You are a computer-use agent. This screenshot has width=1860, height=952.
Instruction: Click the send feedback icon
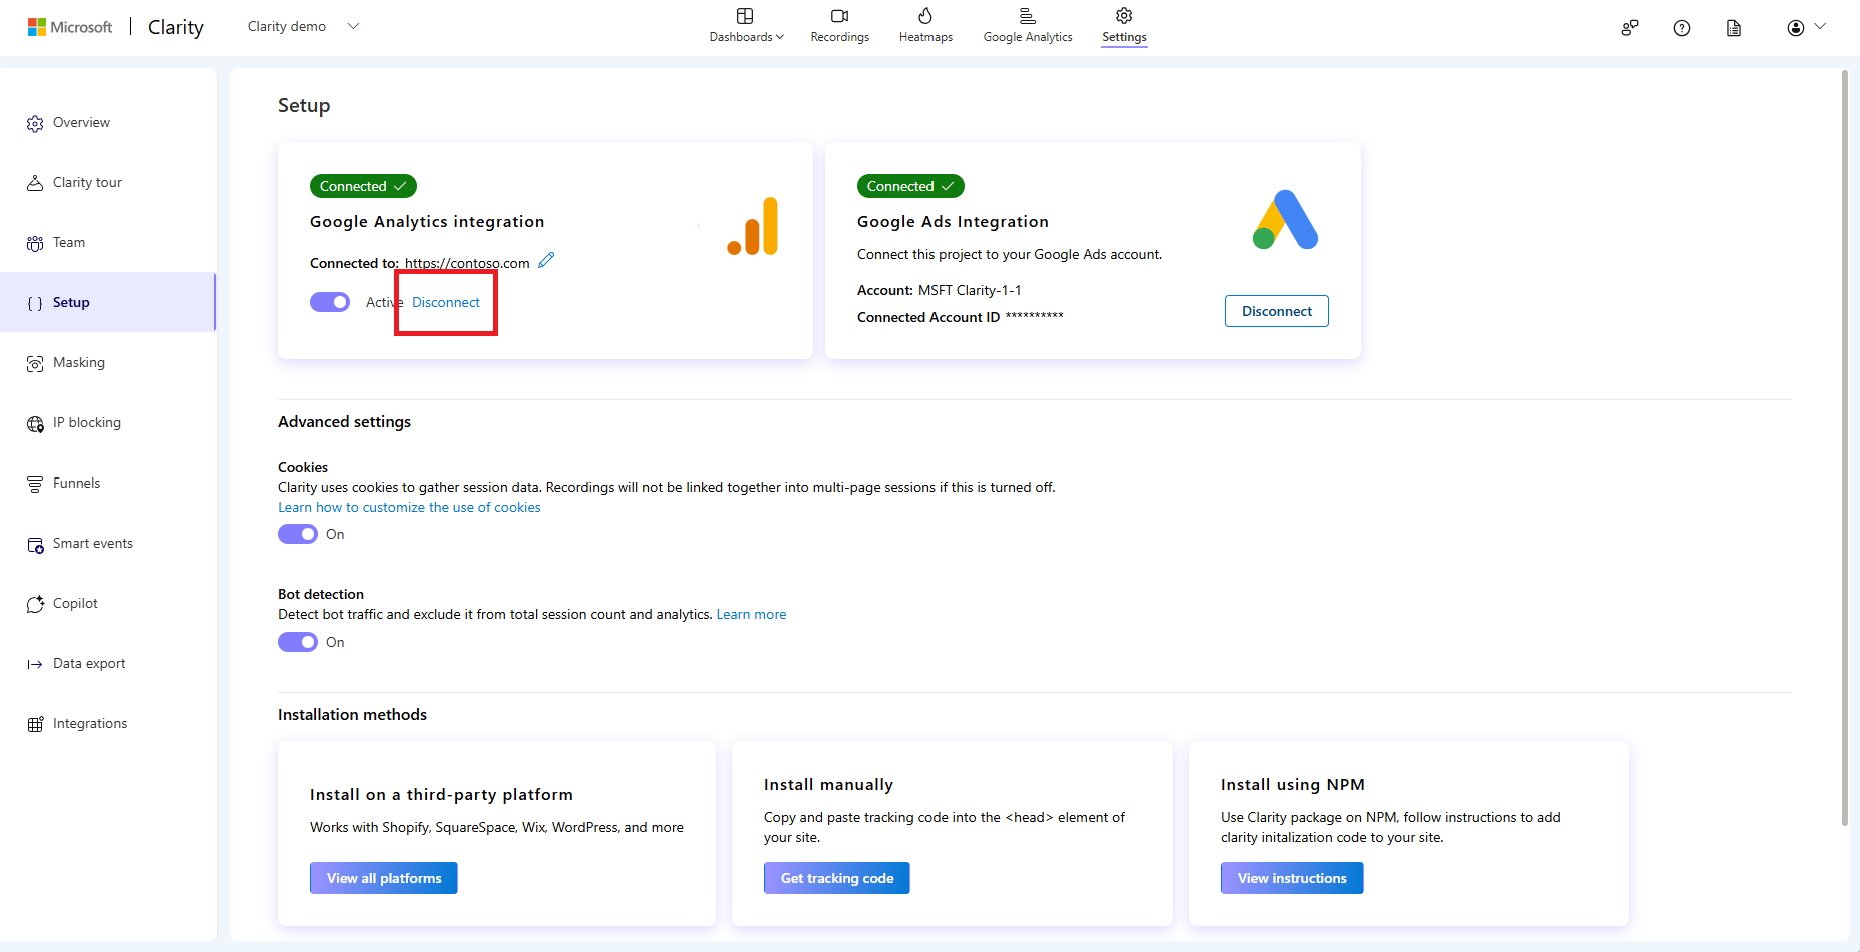coord(1629,28)
